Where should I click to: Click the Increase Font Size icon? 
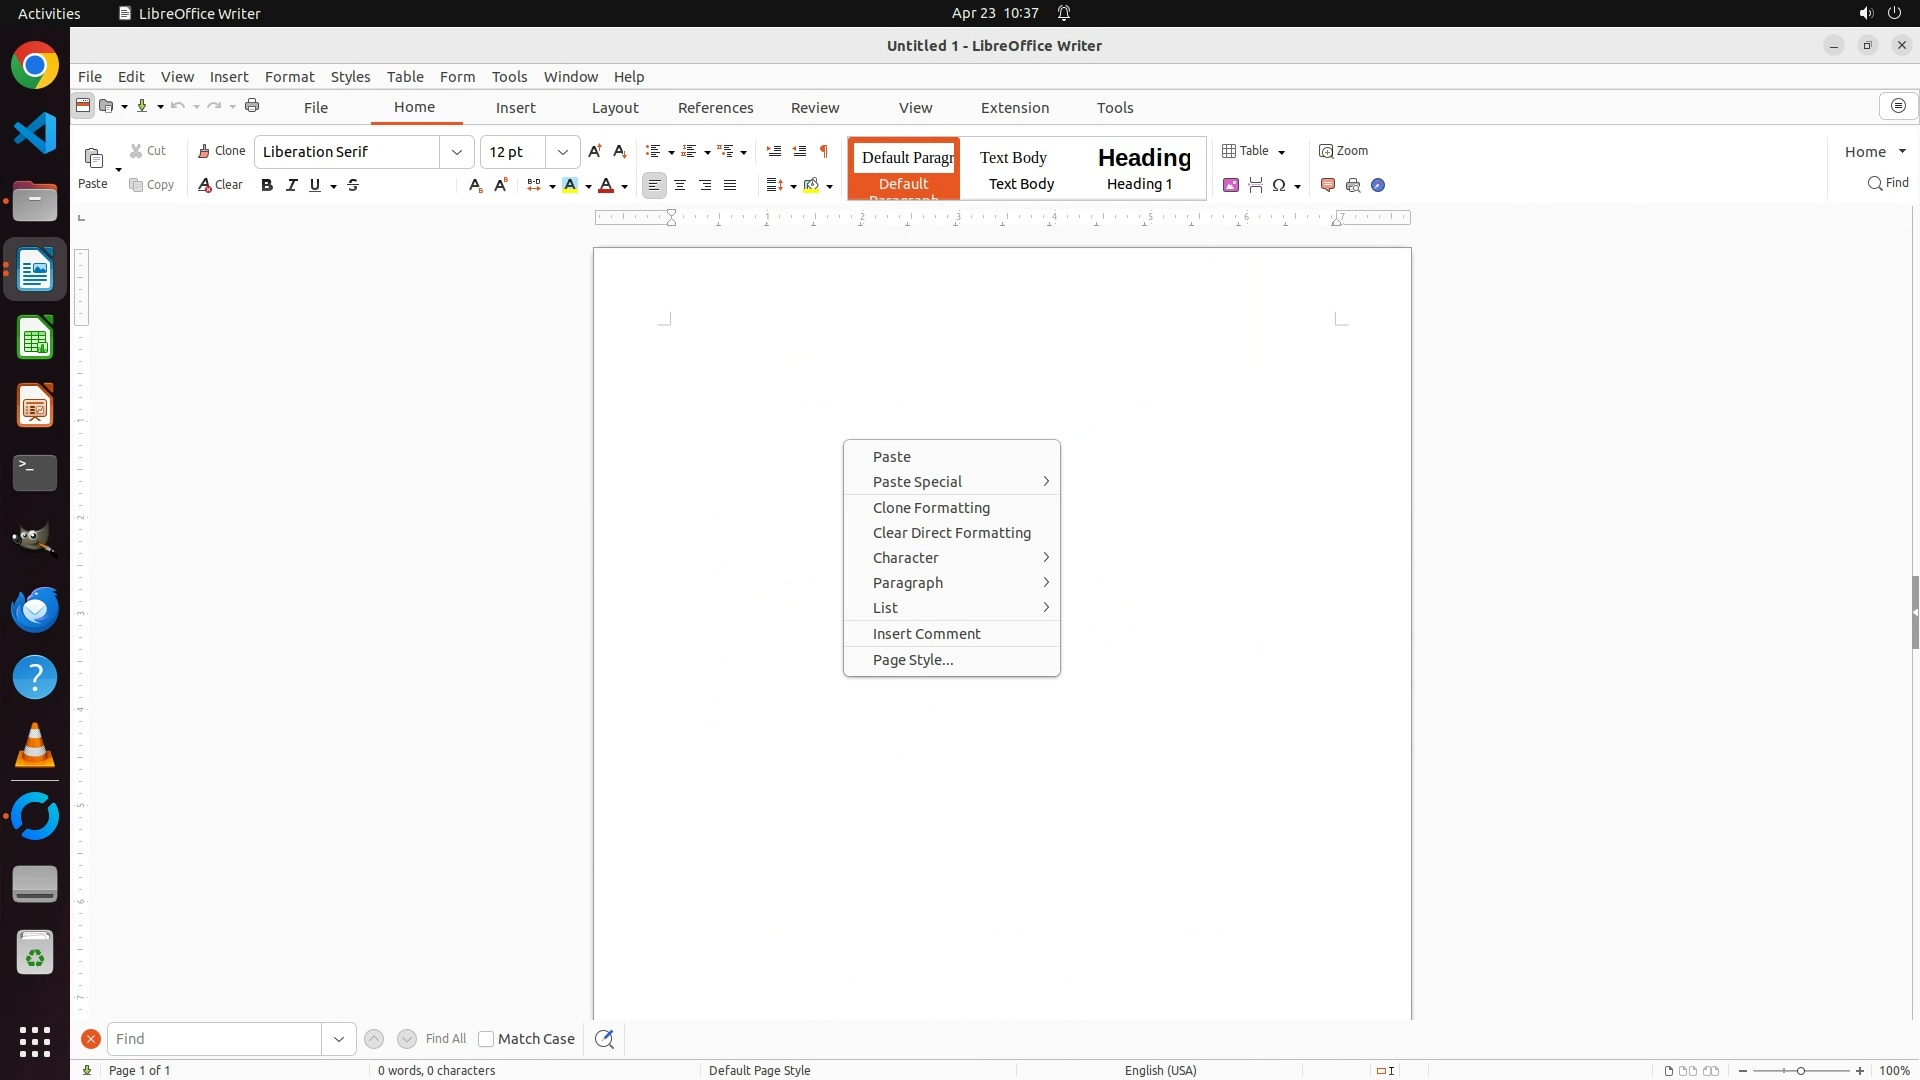[595, 151]
